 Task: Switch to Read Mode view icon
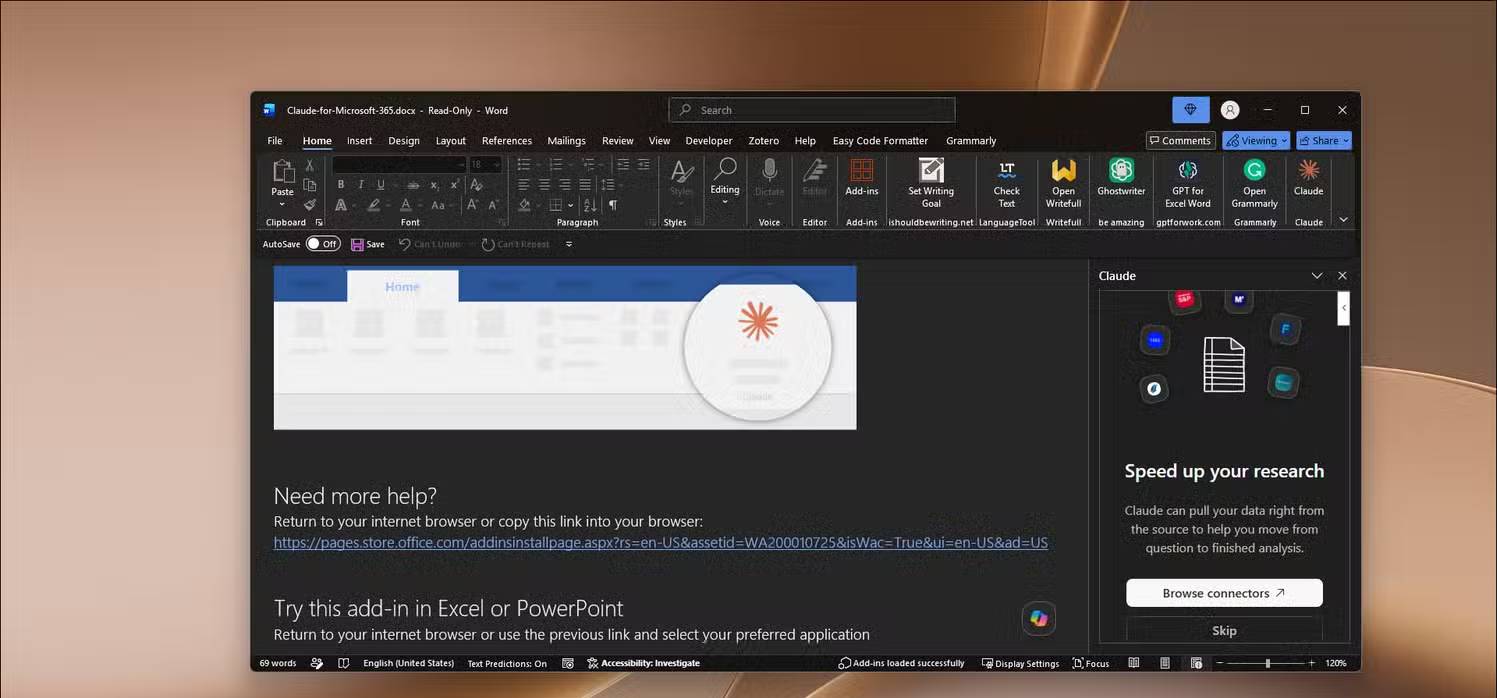point(1133,663)
